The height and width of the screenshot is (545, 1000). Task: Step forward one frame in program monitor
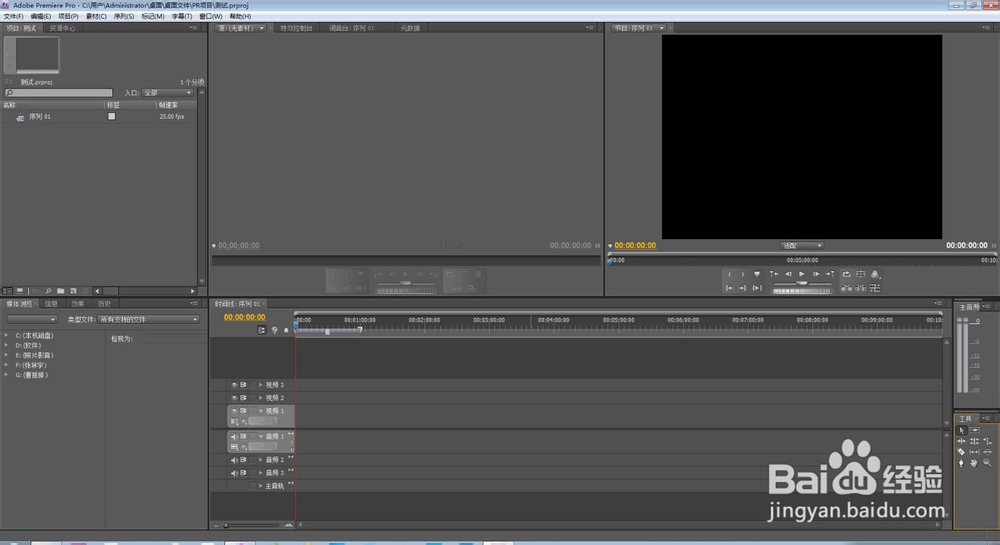point(816,274)
